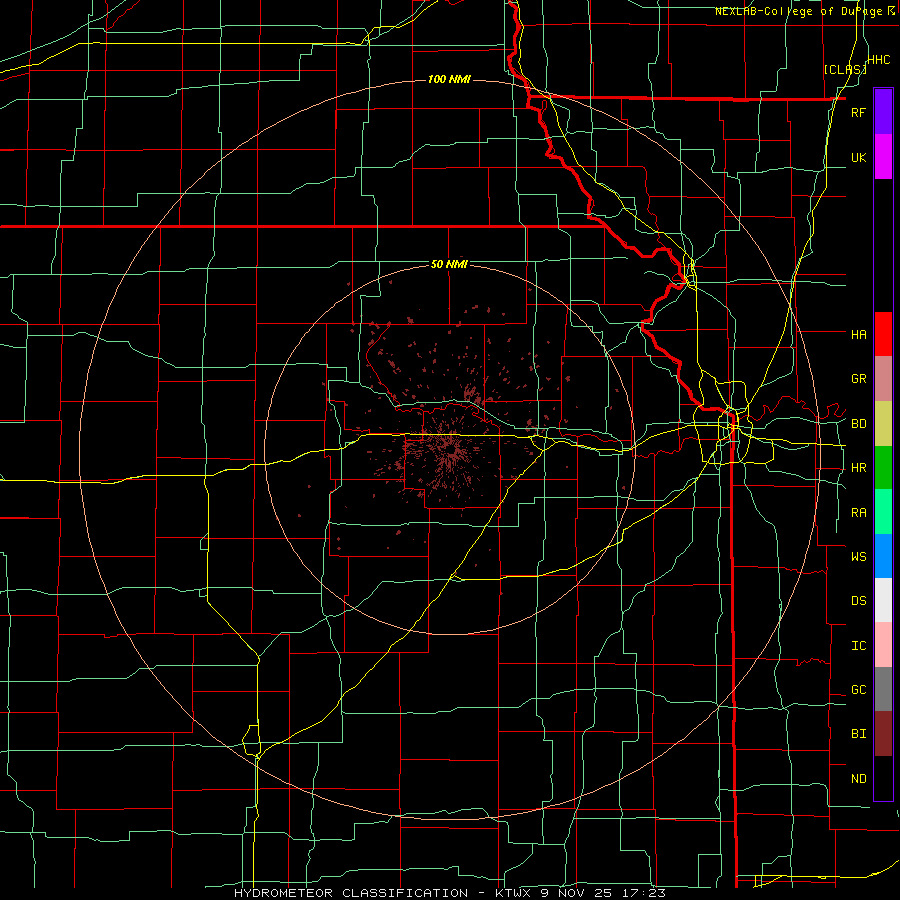The width and height of the screenshot is (900, 900).
Task: Click the HA legend label
Action: [x=858, y=334]
